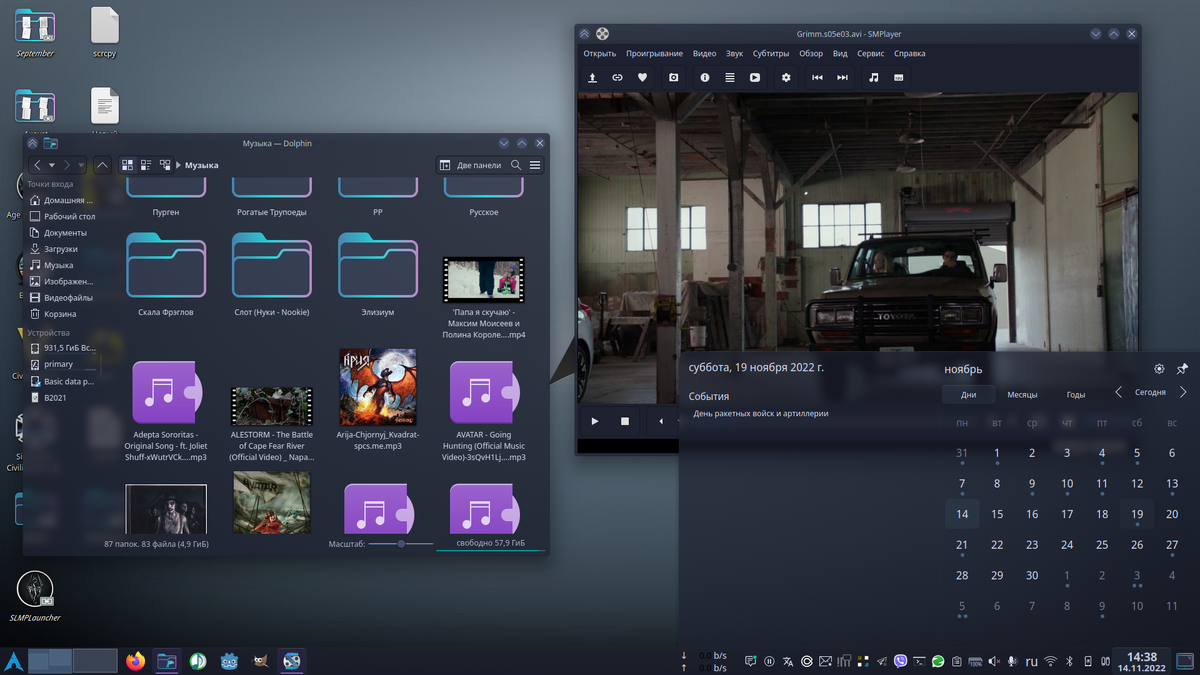Select the Дни tab in calendar
This screenshot has width=1200, height=675.
968,394
